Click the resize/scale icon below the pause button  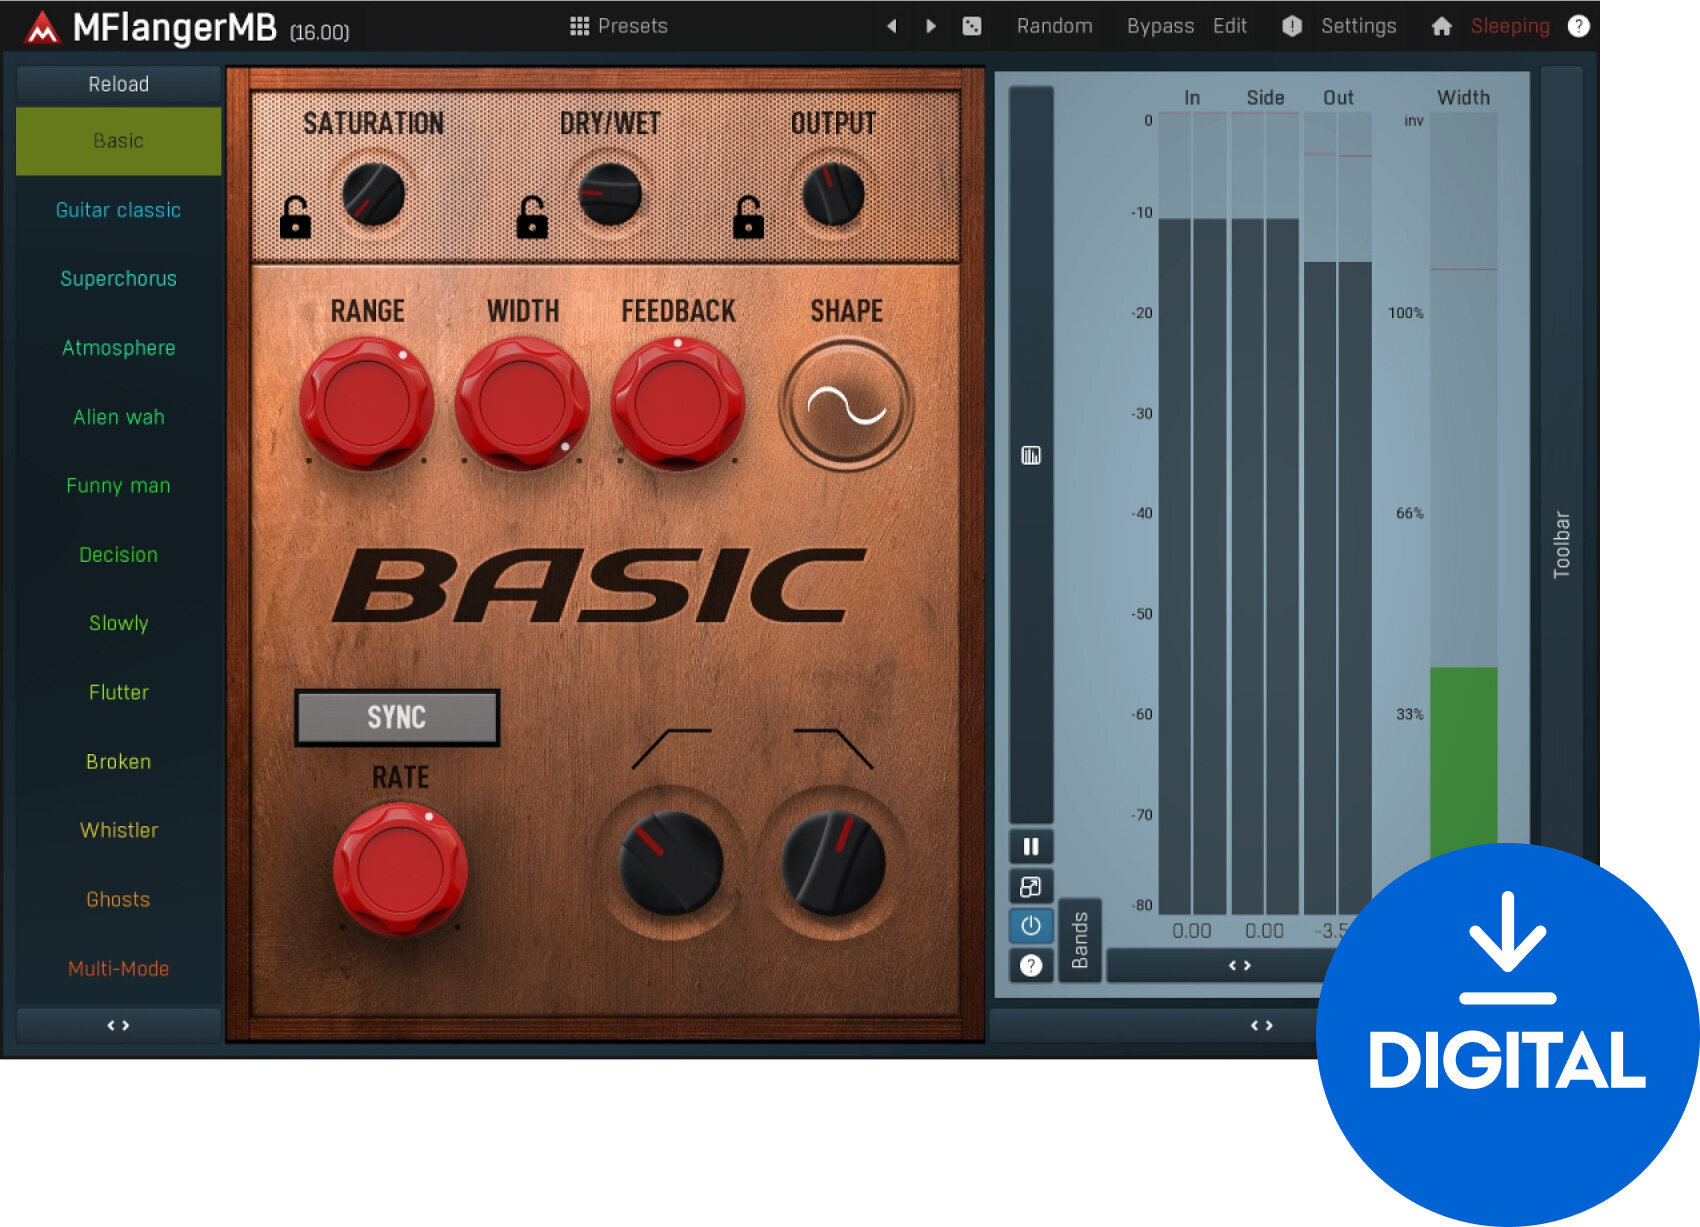[1030, 886]
